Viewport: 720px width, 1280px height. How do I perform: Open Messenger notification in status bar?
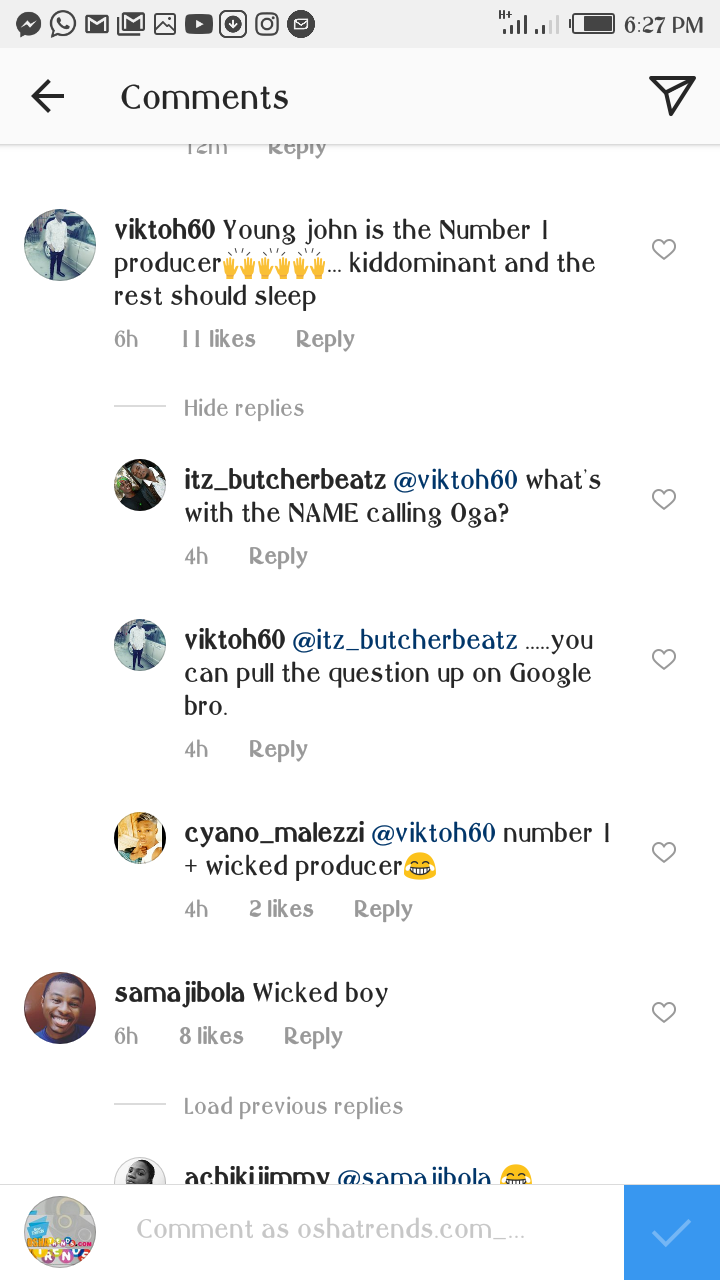29,24
